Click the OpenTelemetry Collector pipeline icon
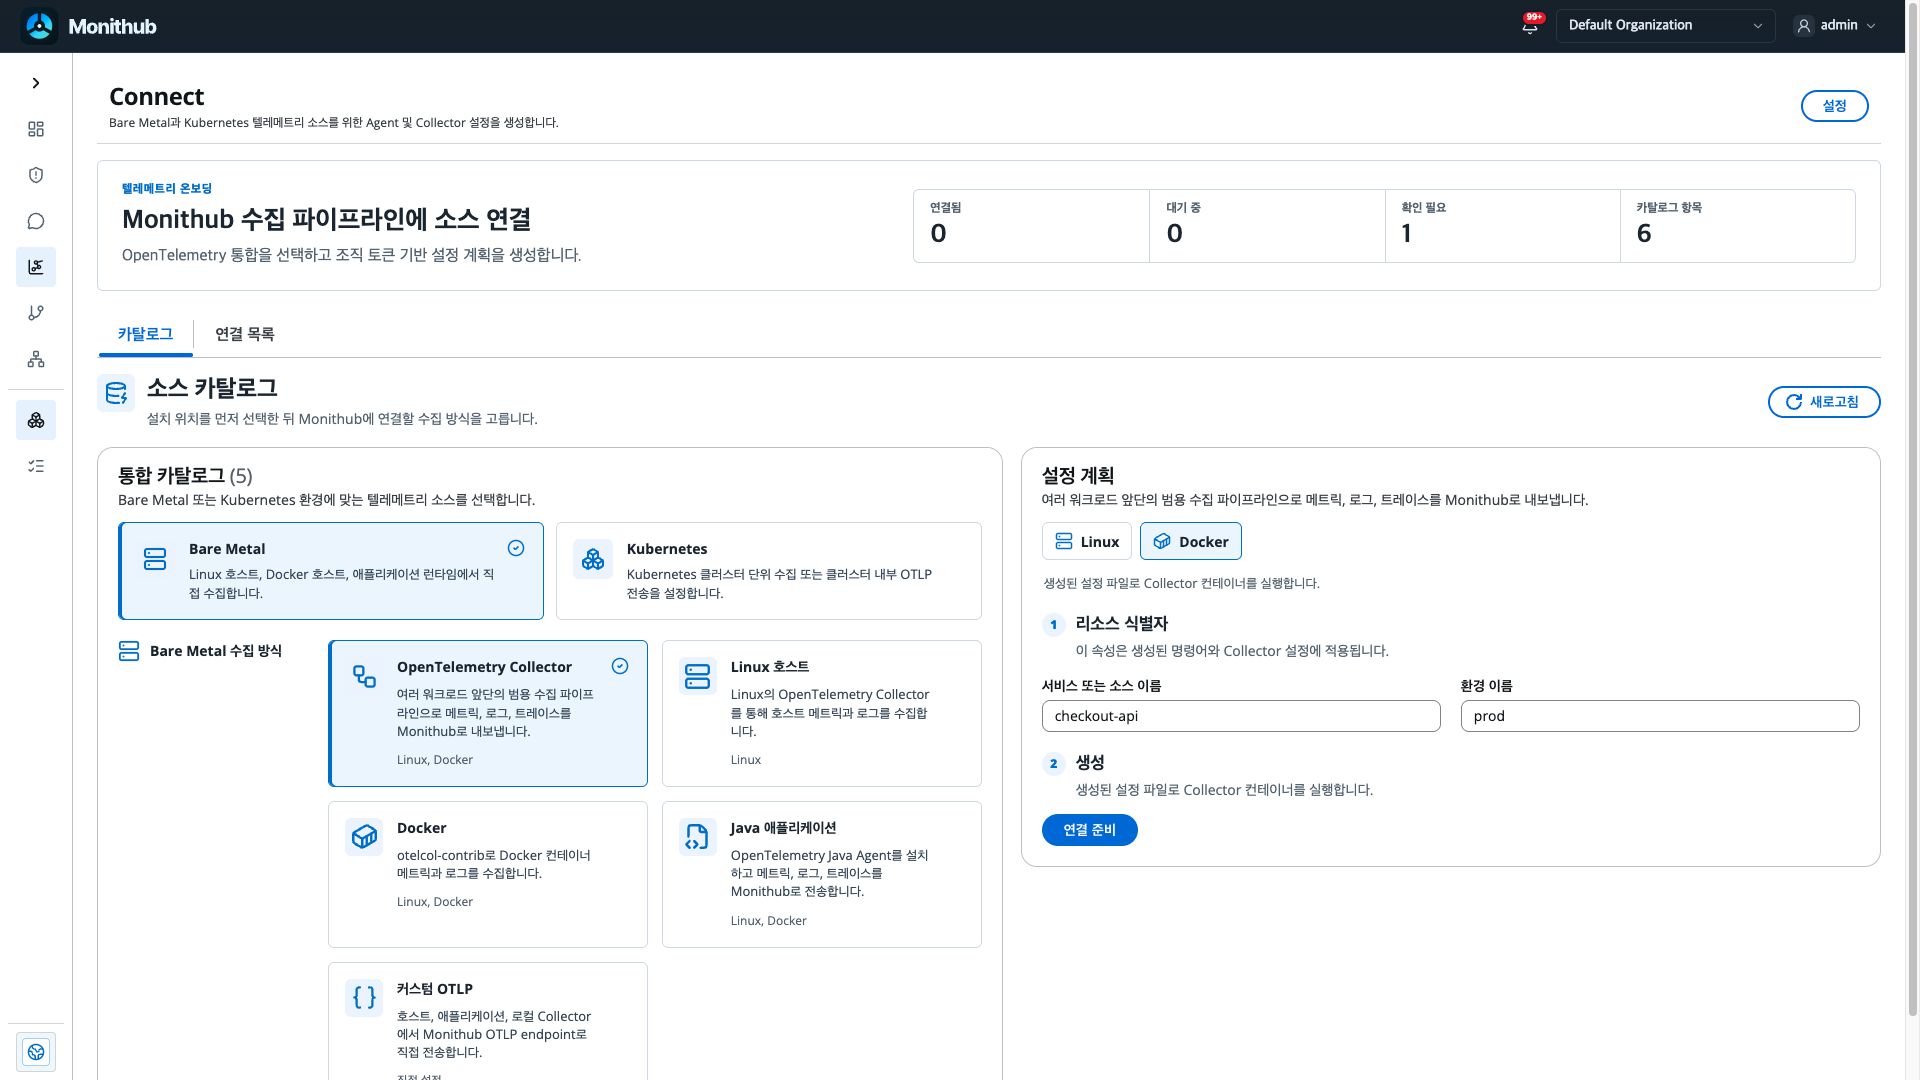Viewport: 1920px width, 1080px height. tap(365, 677)
